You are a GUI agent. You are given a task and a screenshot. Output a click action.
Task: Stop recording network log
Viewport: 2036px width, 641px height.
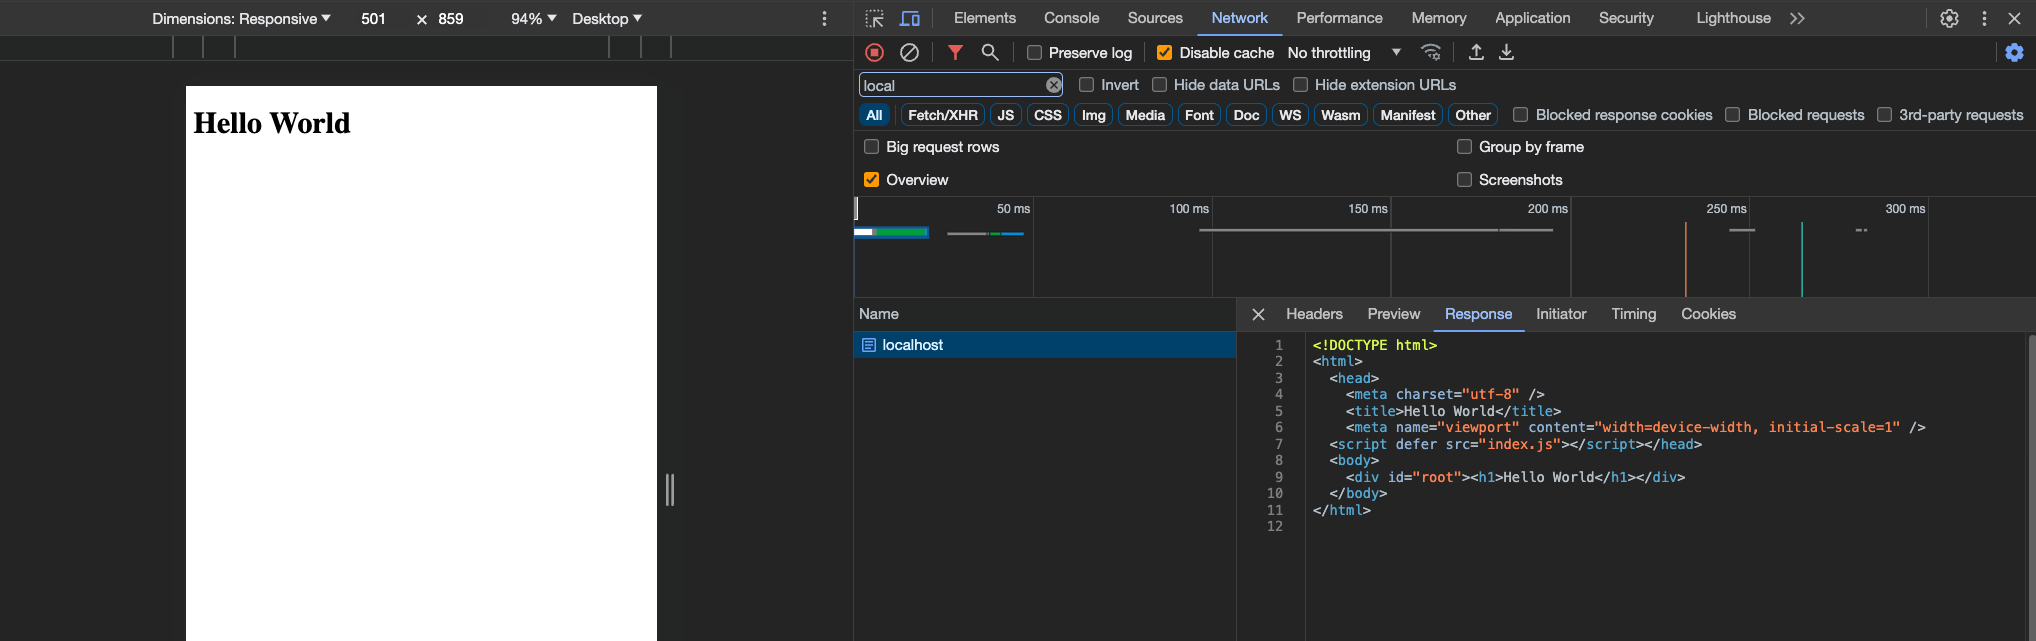(875, 52)
